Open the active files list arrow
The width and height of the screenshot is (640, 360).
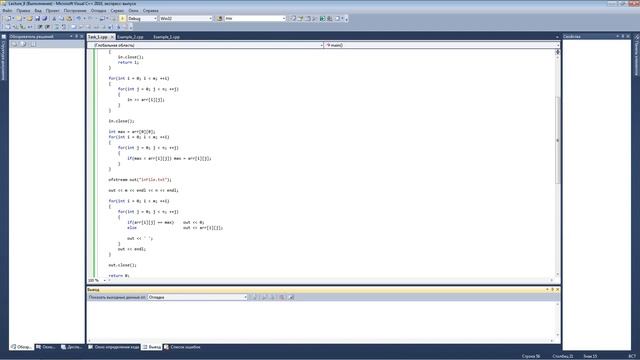coord(557,37)
